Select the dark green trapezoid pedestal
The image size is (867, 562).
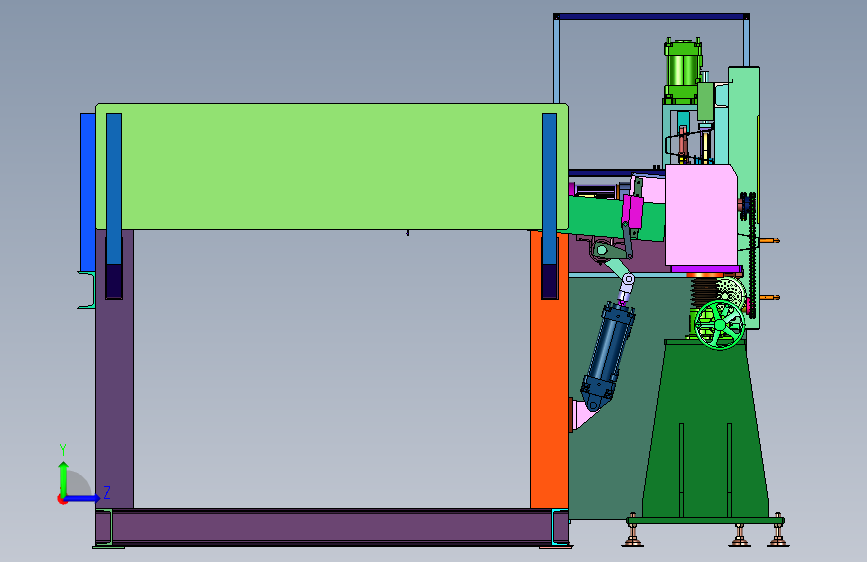tap(705, 429)
